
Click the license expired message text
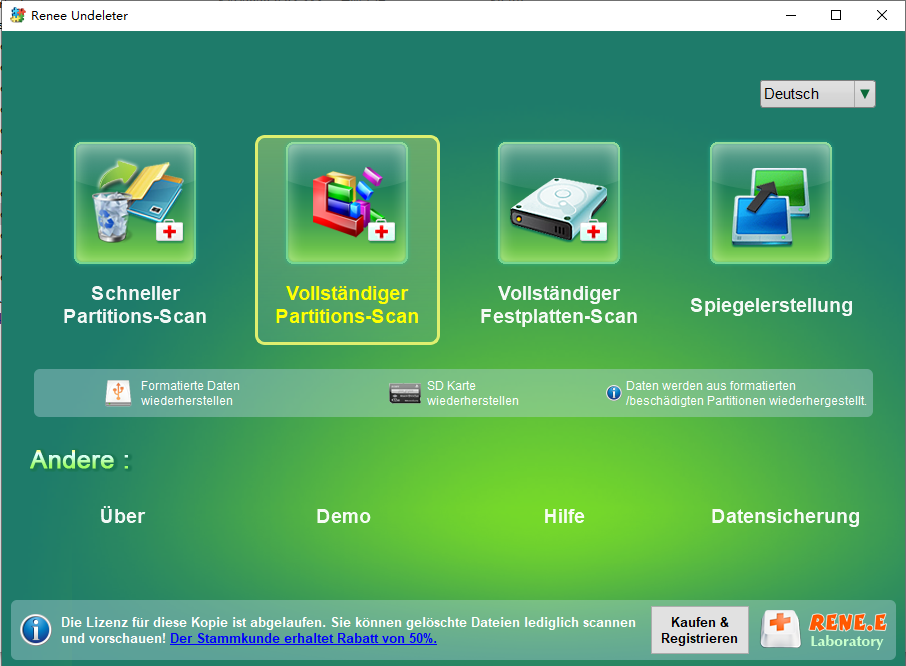[348, 630]
